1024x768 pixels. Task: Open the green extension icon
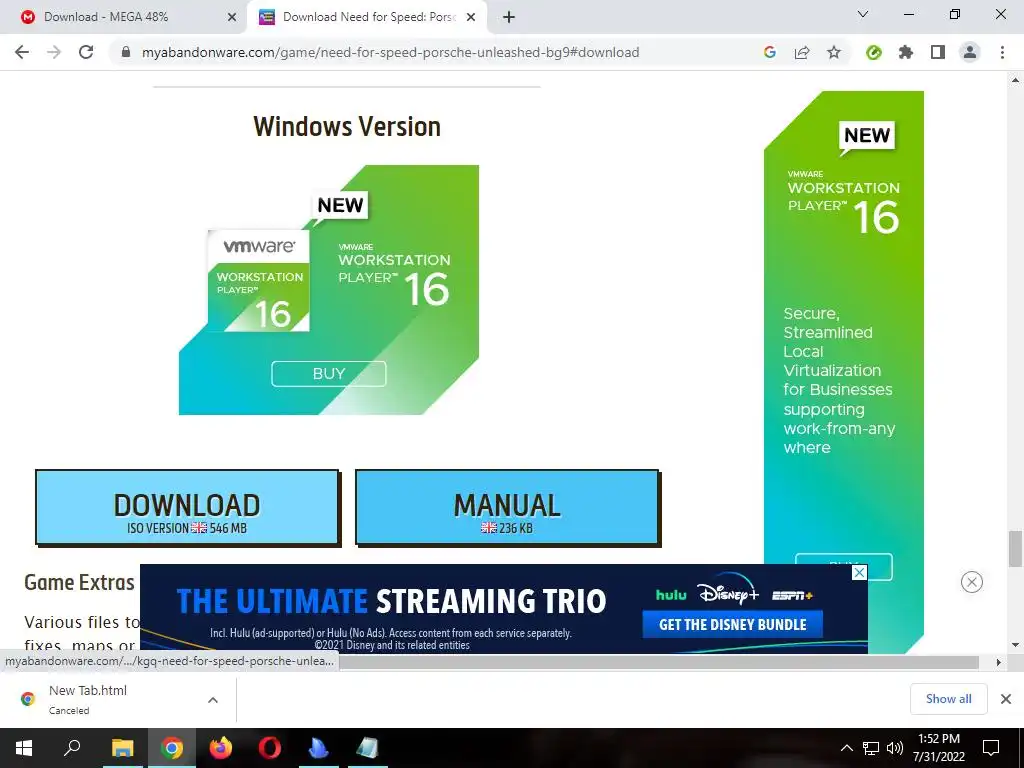point(874,52)
